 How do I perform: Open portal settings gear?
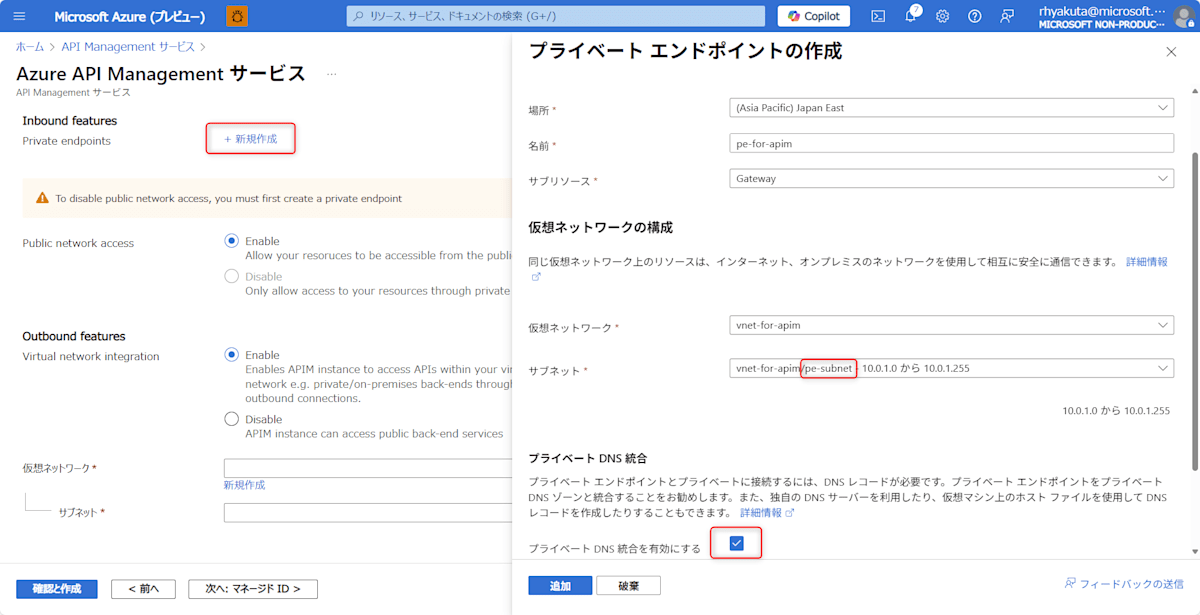pyautogui.click(x=942, y=16)
